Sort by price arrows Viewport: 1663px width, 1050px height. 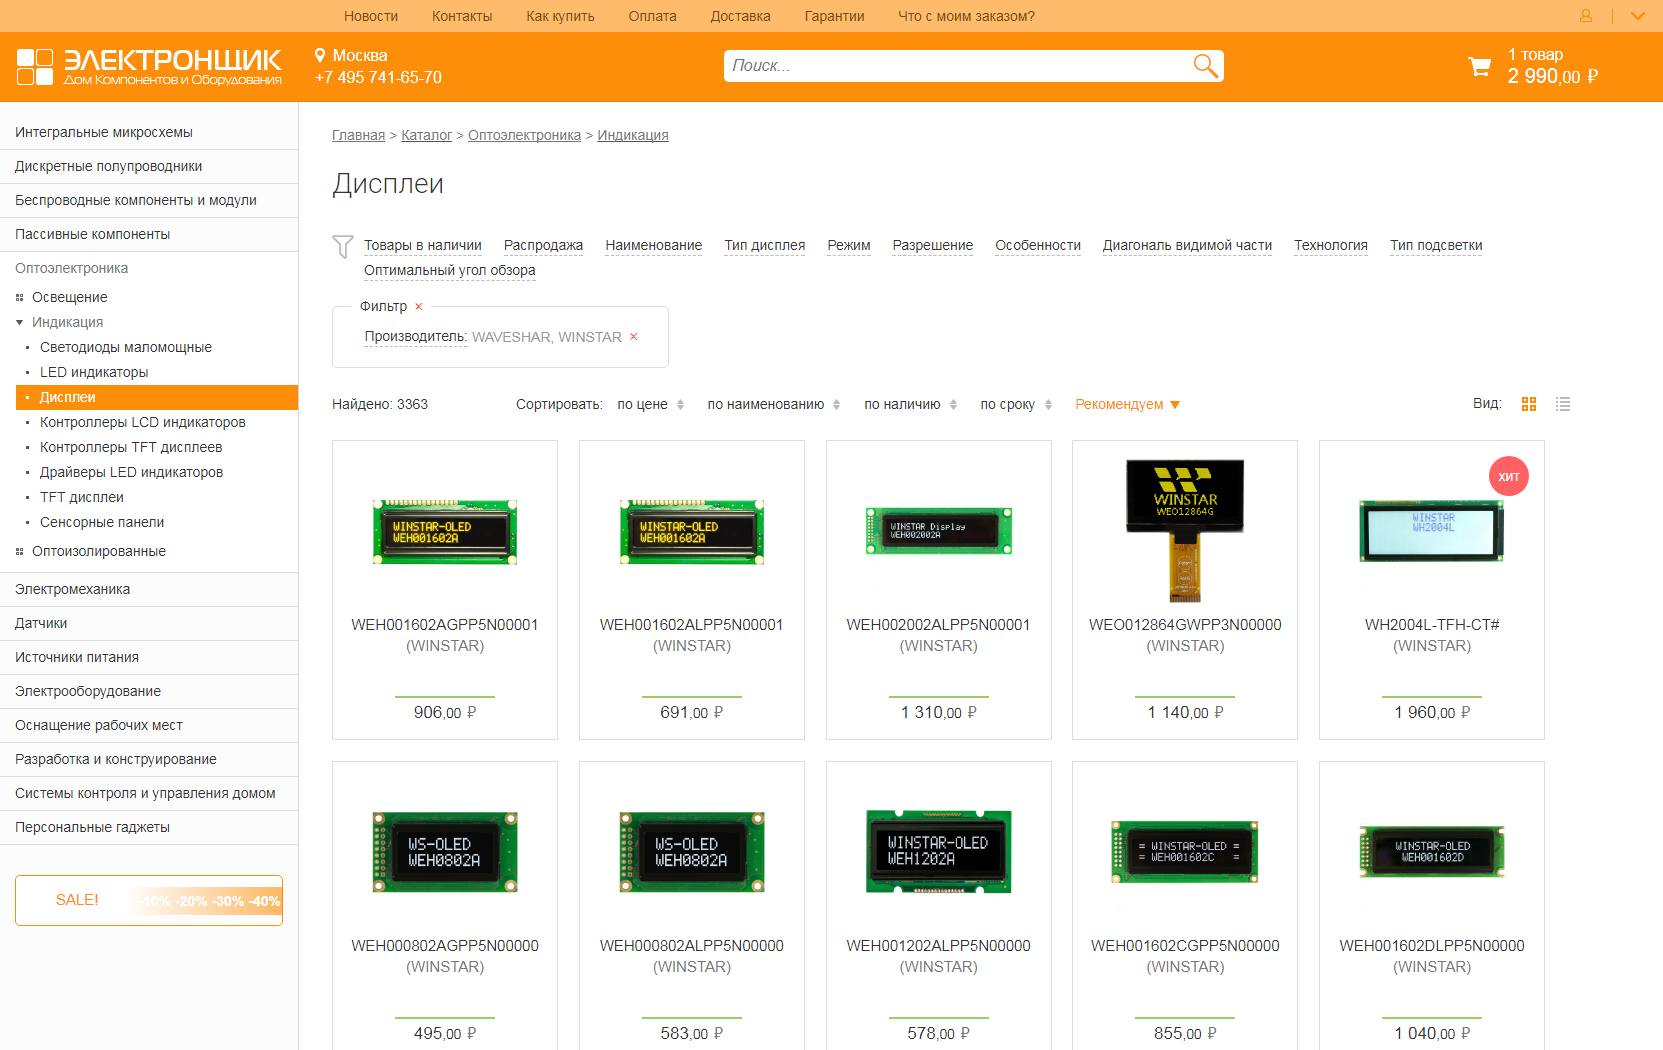coord(680,405)
